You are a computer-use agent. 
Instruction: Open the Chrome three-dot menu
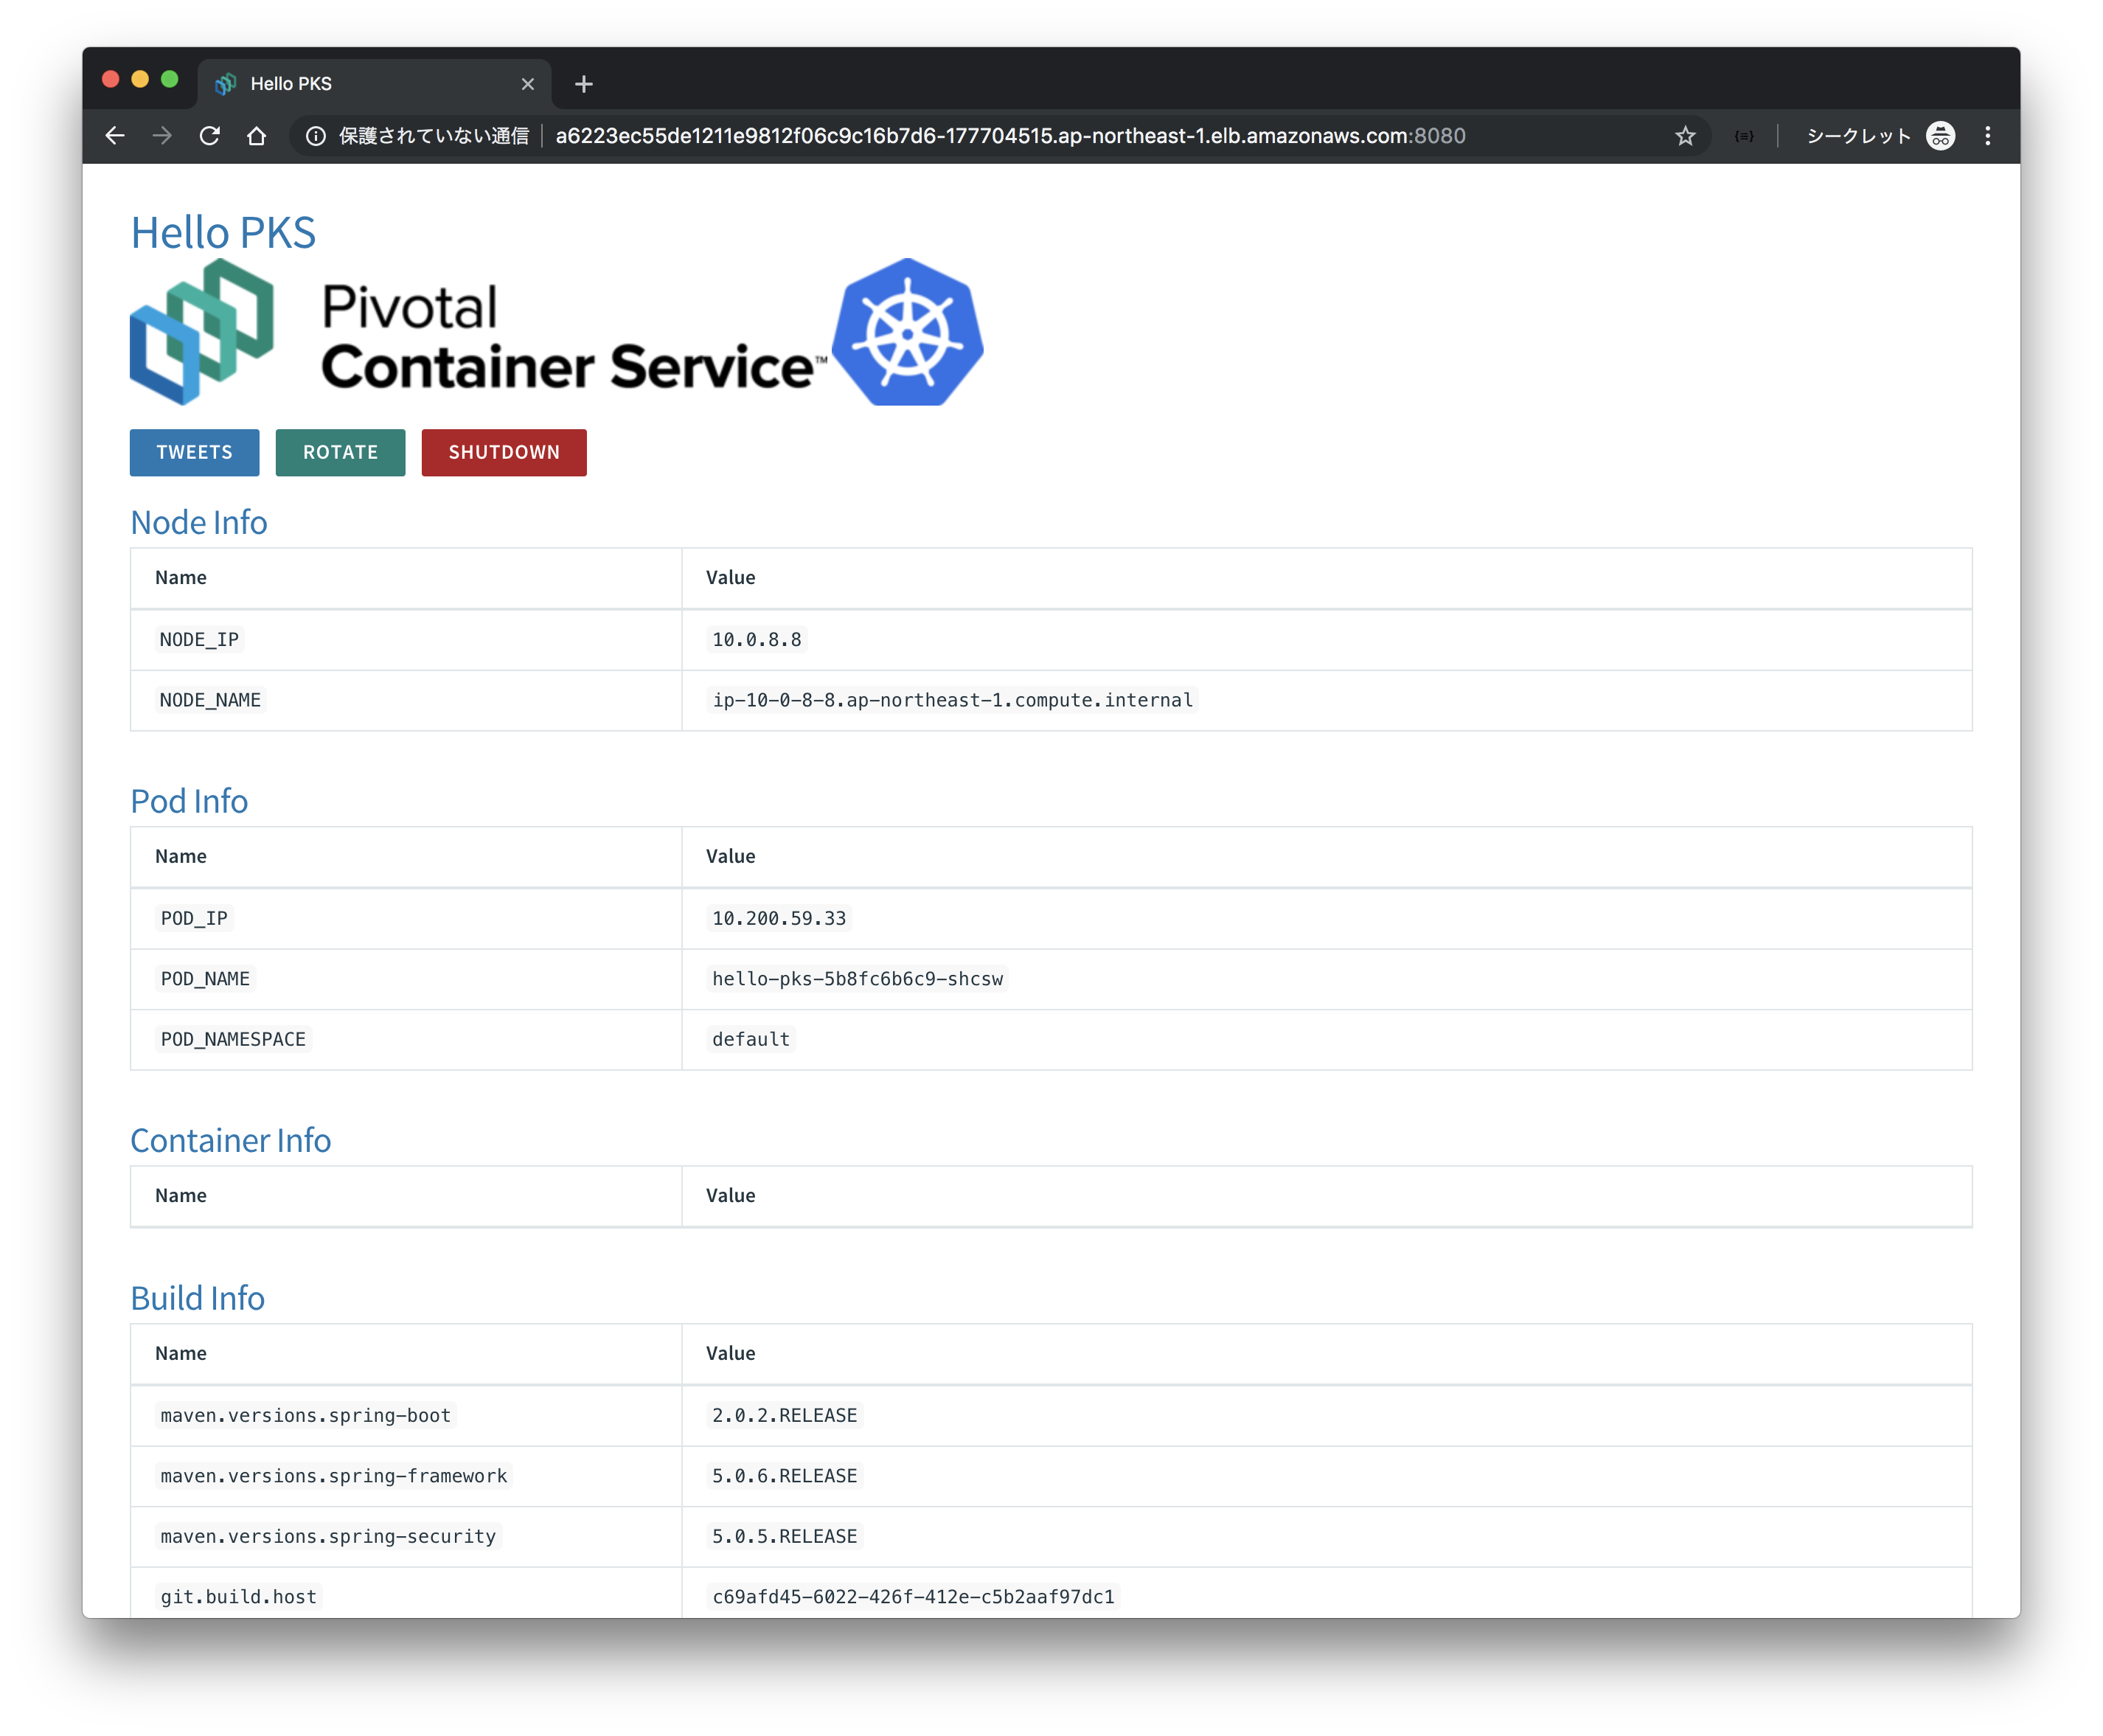click(x=1988, y=136)
